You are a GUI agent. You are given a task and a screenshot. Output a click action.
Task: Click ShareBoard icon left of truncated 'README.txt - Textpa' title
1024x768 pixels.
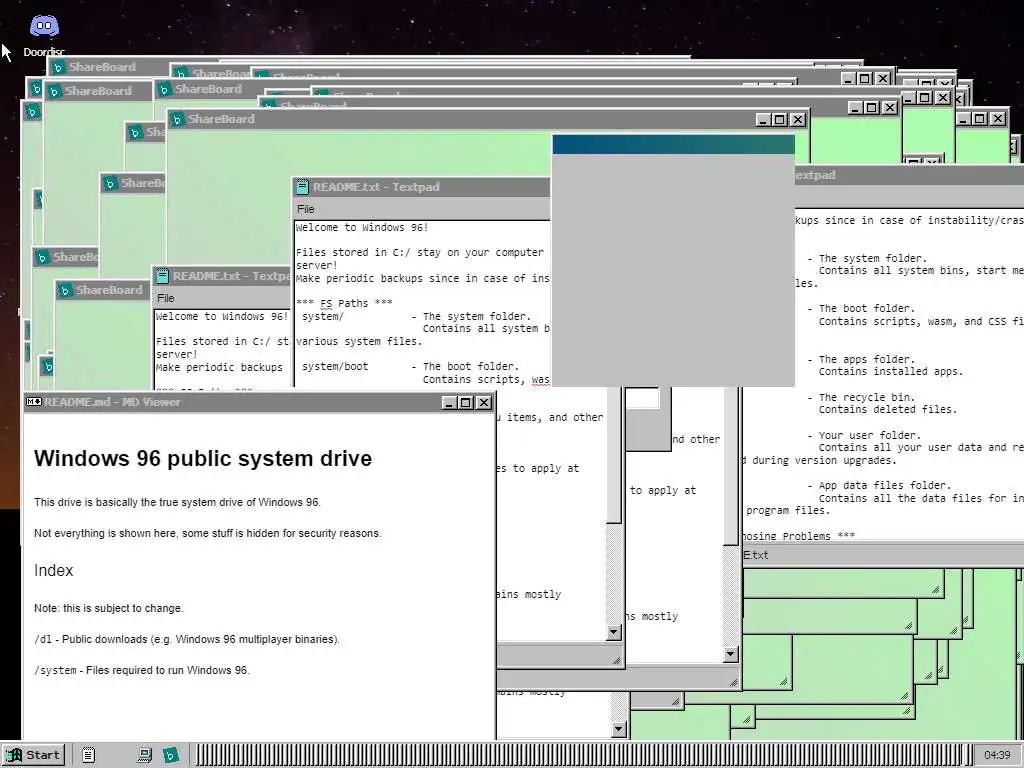tap(64, 290)
